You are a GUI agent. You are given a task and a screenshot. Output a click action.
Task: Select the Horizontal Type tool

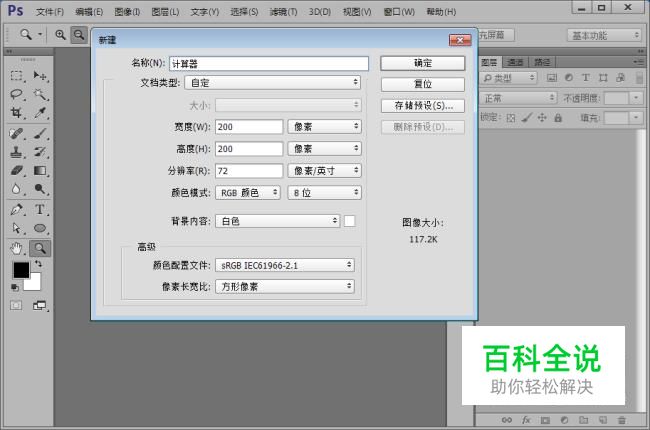tap(40, 209)
